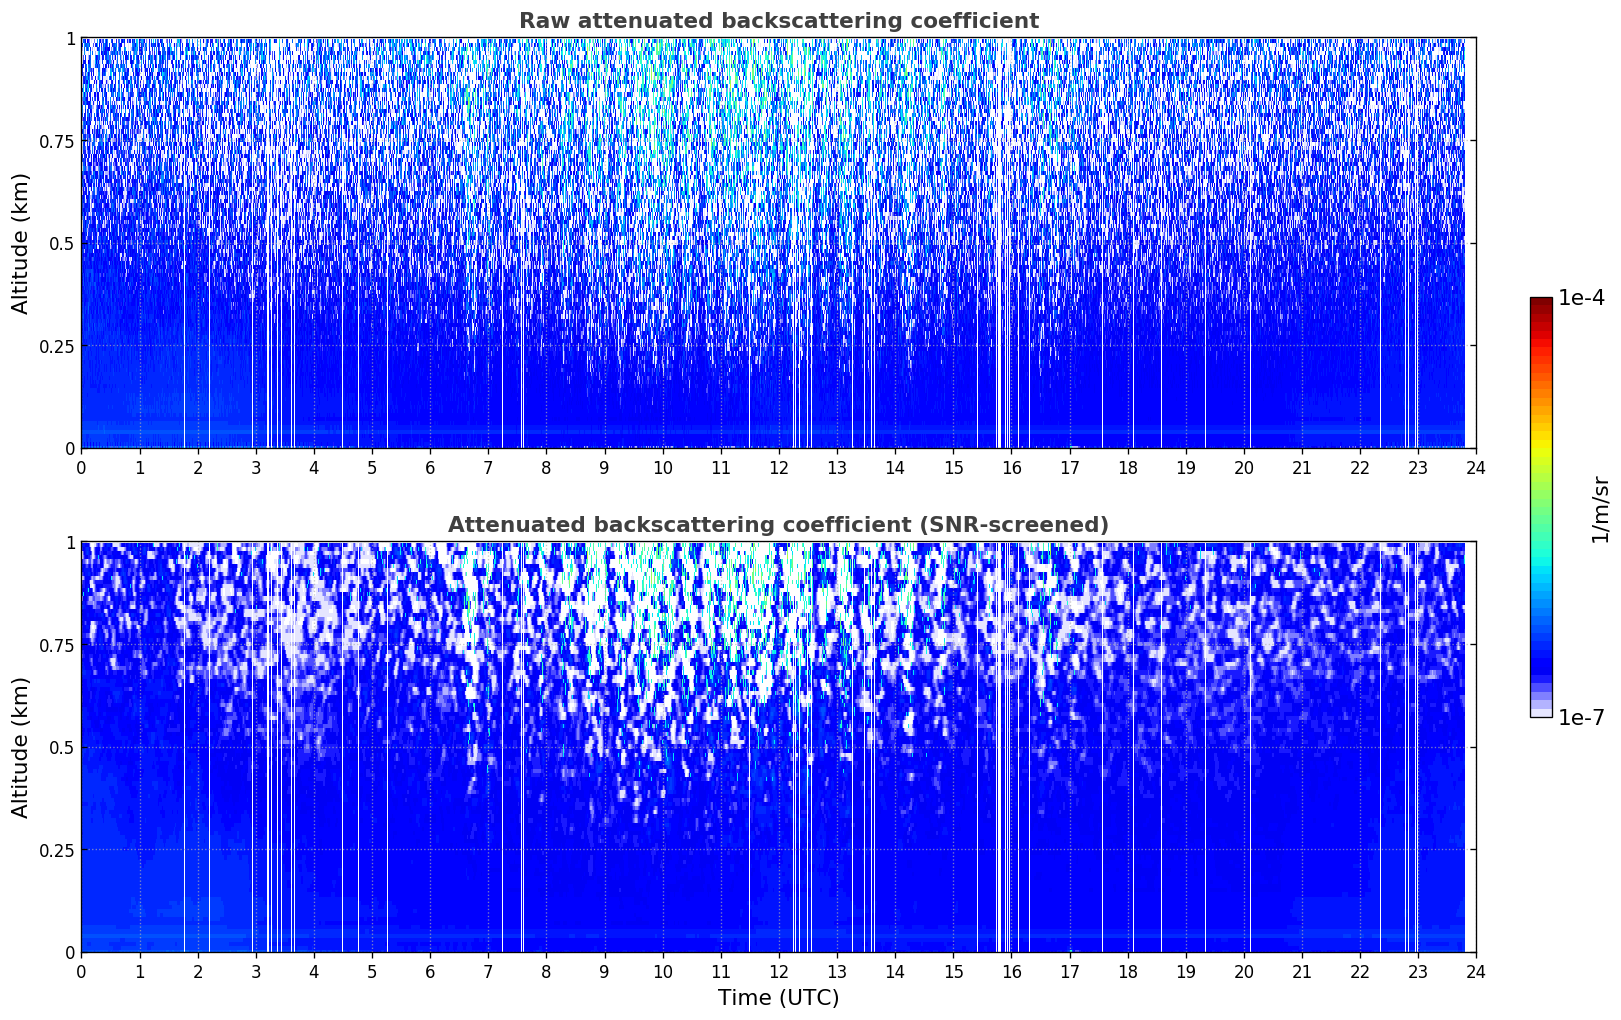Click the bottom plot's 'Altitude (km)' label
This screenshot has width=1621, height=1020.
tap(21, 747)
